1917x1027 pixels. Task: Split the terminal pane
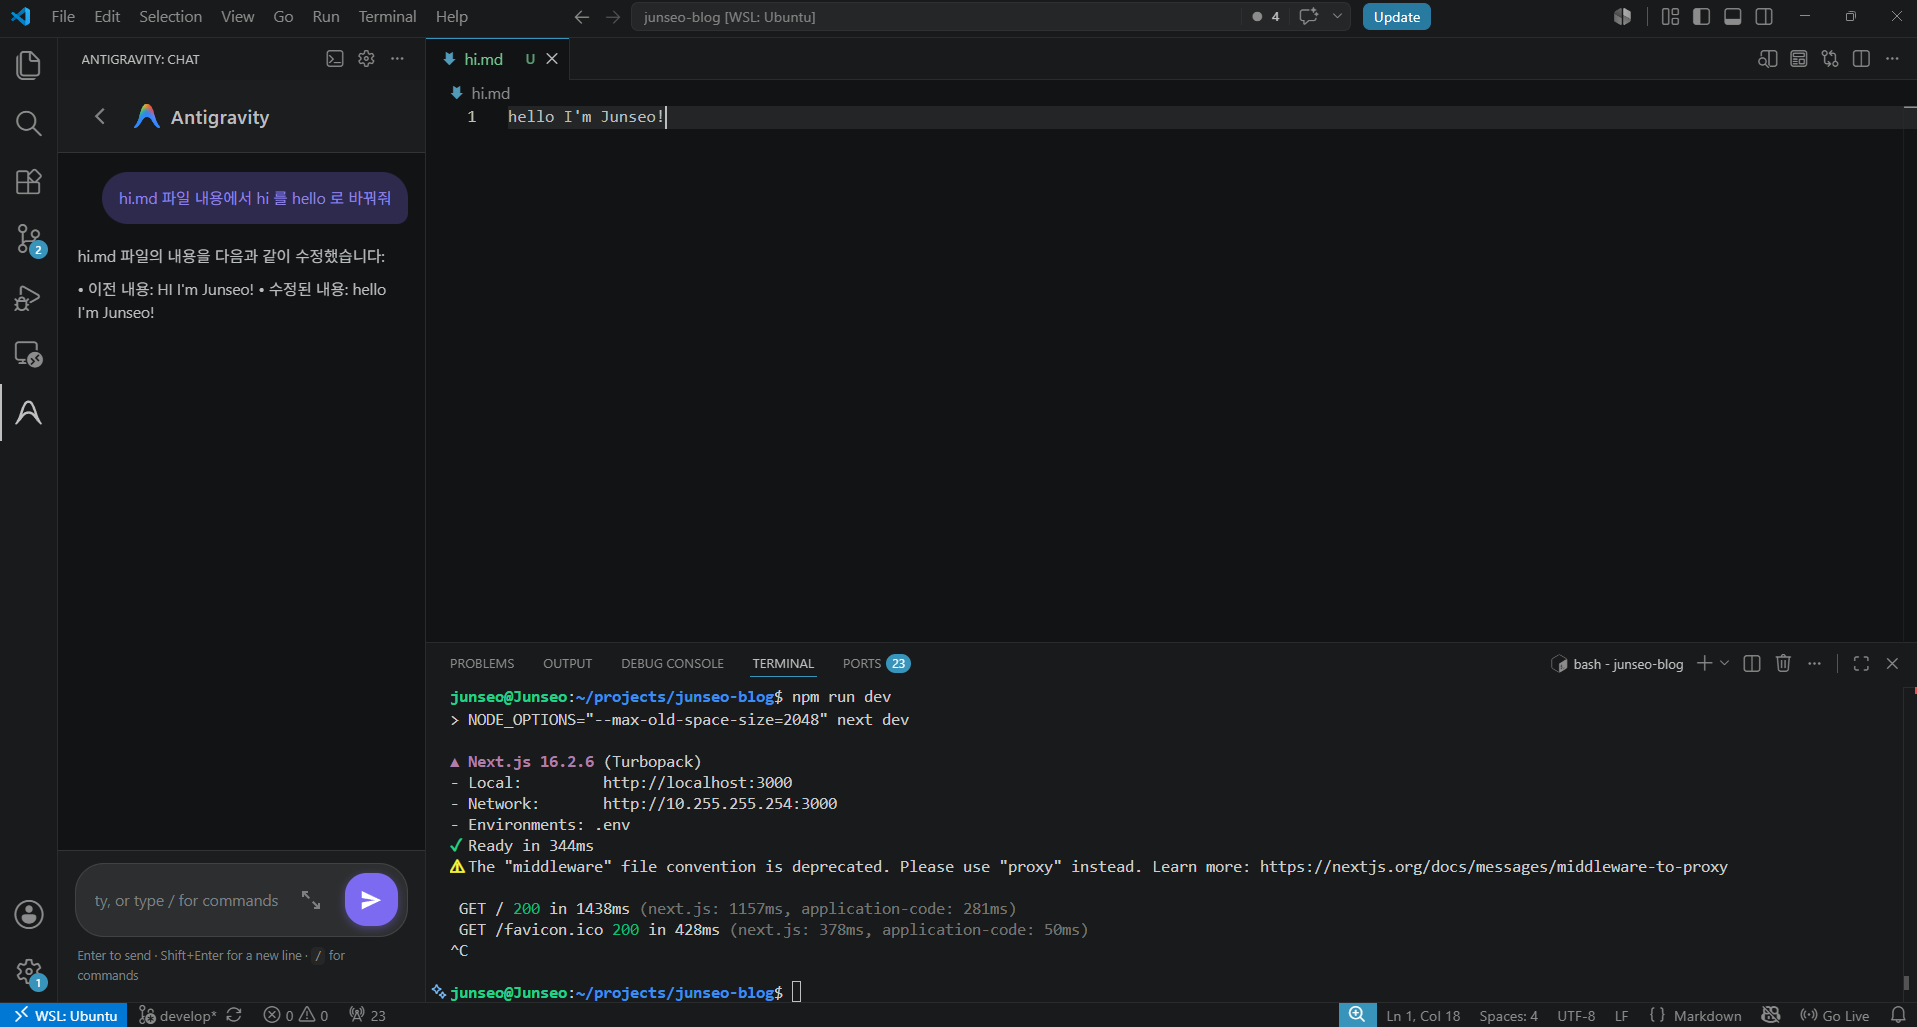[1752, 663]
